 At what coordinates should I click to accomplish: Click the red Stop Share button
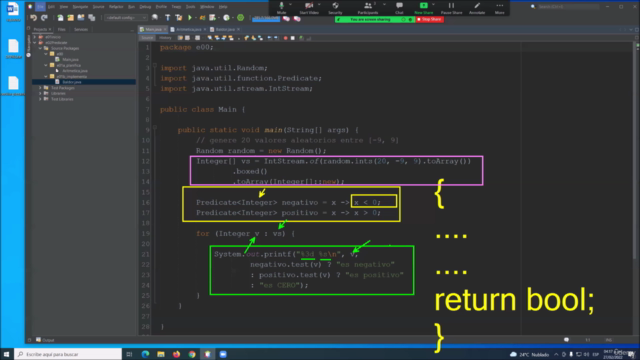tap(429, 19)
